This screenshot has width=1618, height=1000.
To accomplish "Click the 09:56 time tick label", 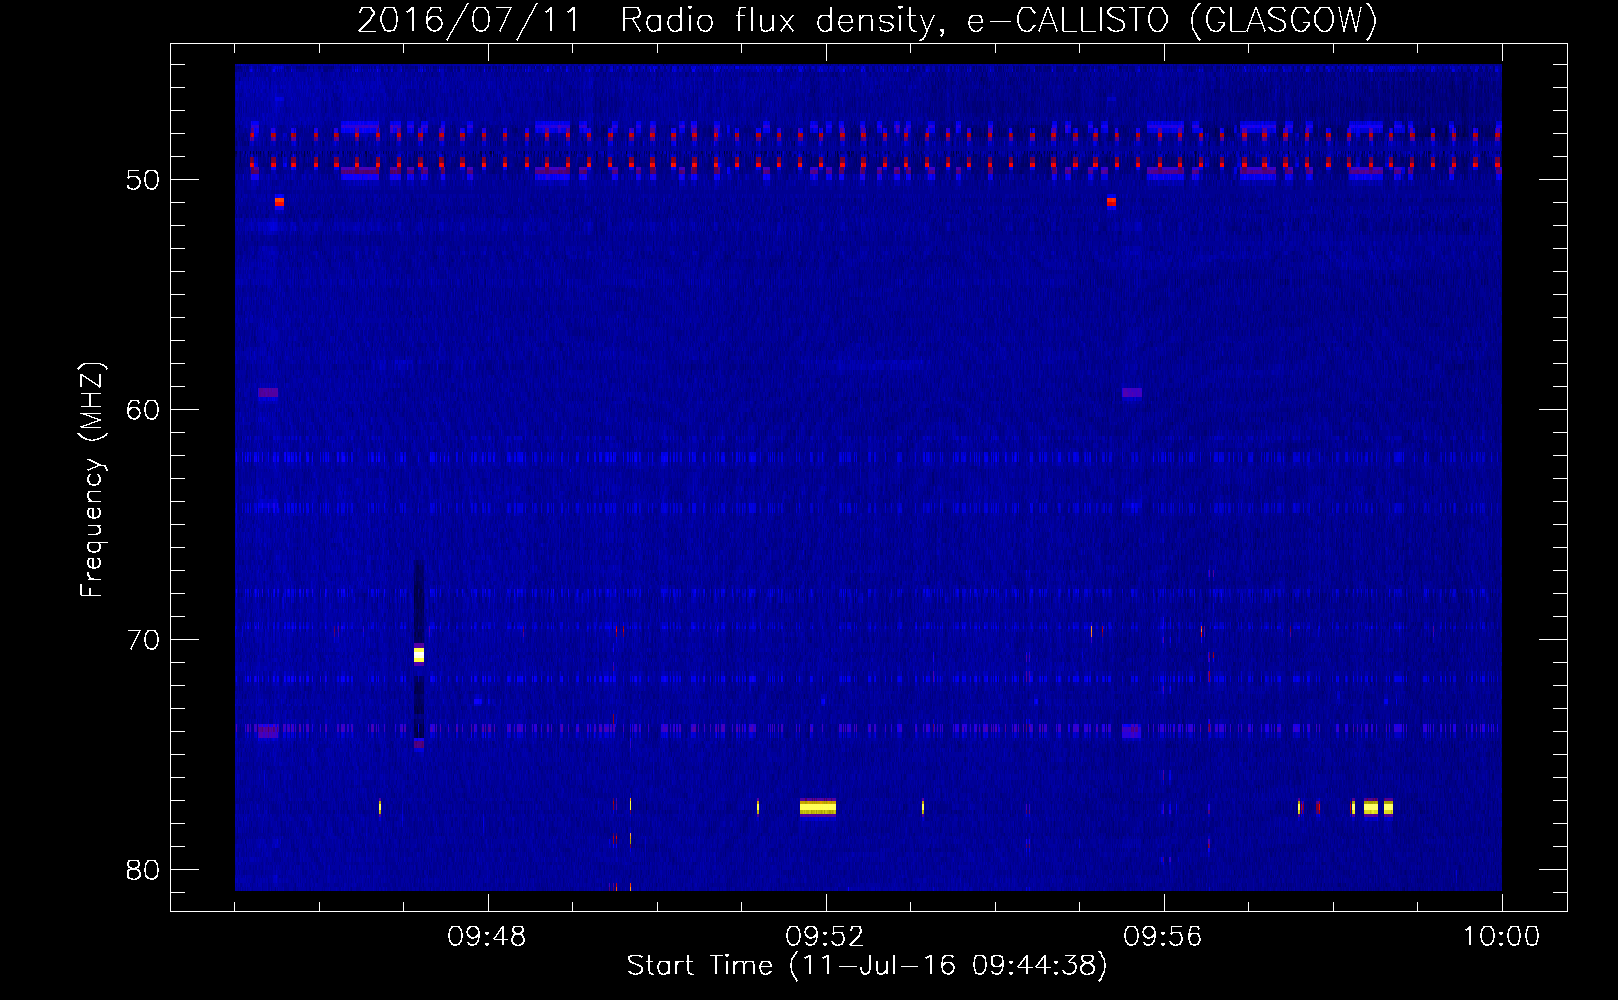I will pos(1163,937).
